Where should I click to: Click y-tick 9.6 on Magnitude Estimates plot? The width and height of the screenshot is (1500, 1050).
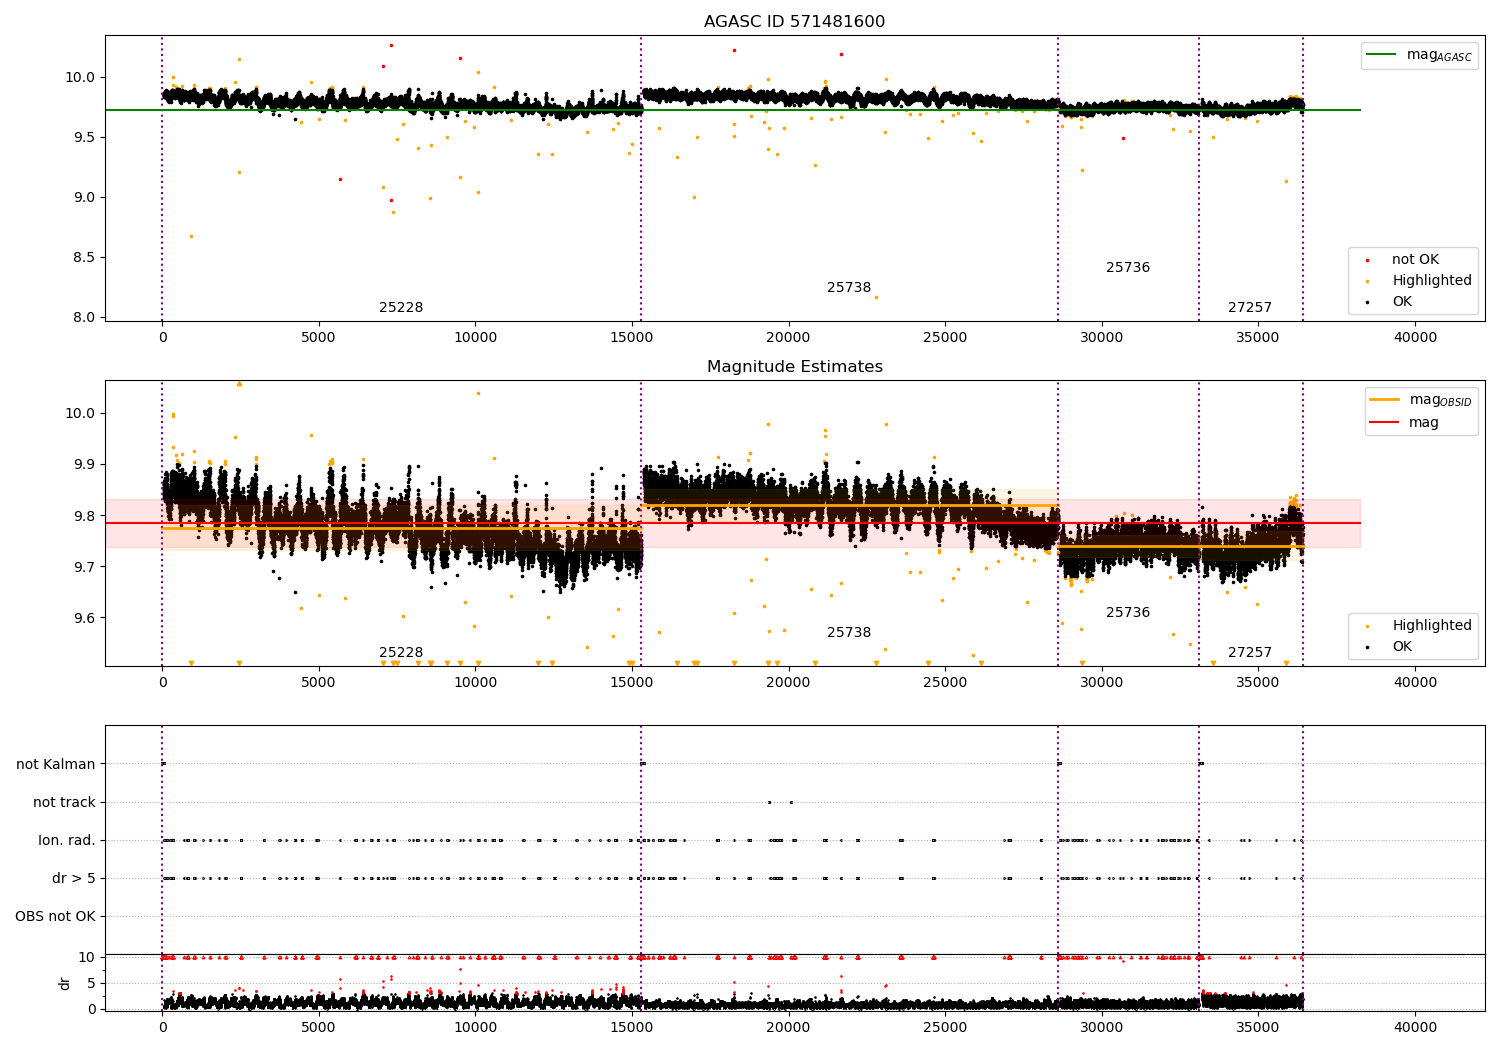coord(84,618)
